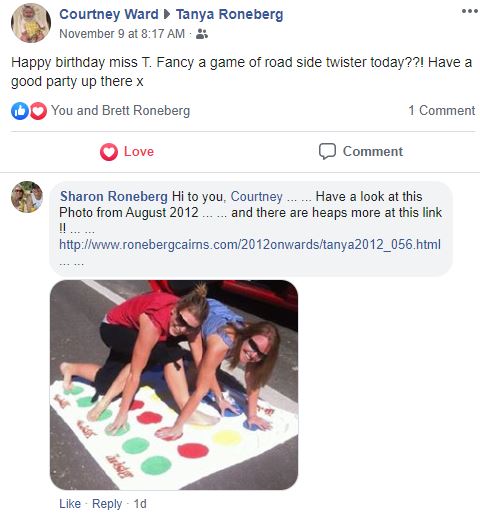This screenshot has height=519, width=480.
Task: Open the ronebergcairns.com tanya2012_056 link
Action: [250, 244]
